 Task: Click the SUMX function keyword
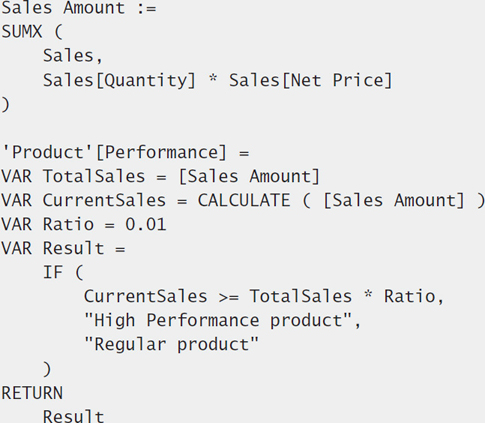coord(22,32)
